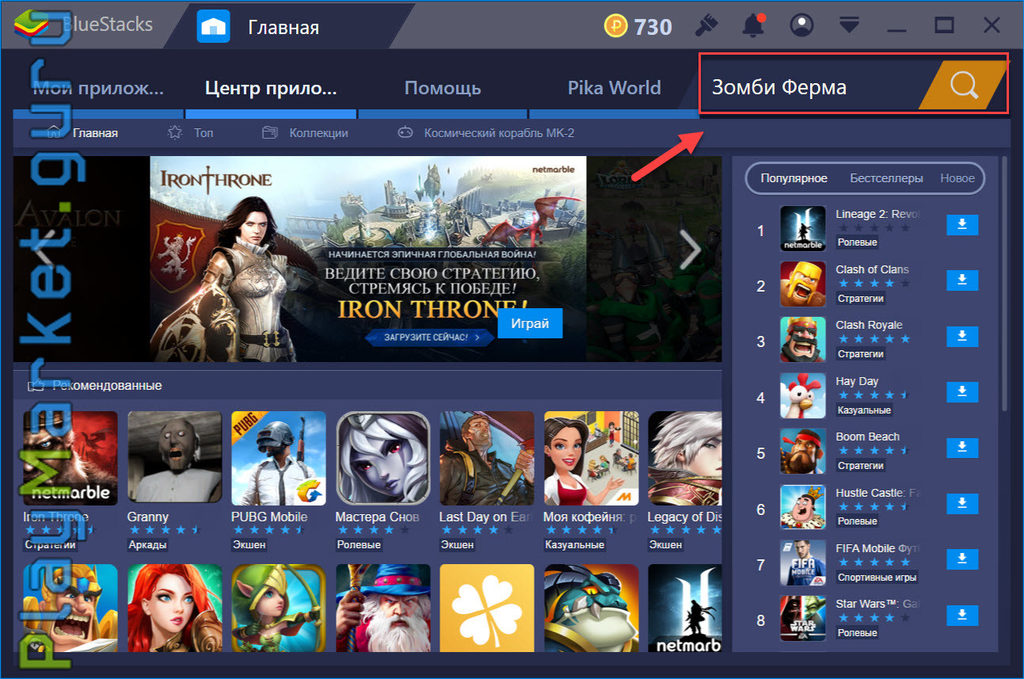Screen dimensions: 1024x679
Task: Open Мастера Снов game thumbnail
Action: click(x=383, y=458)
